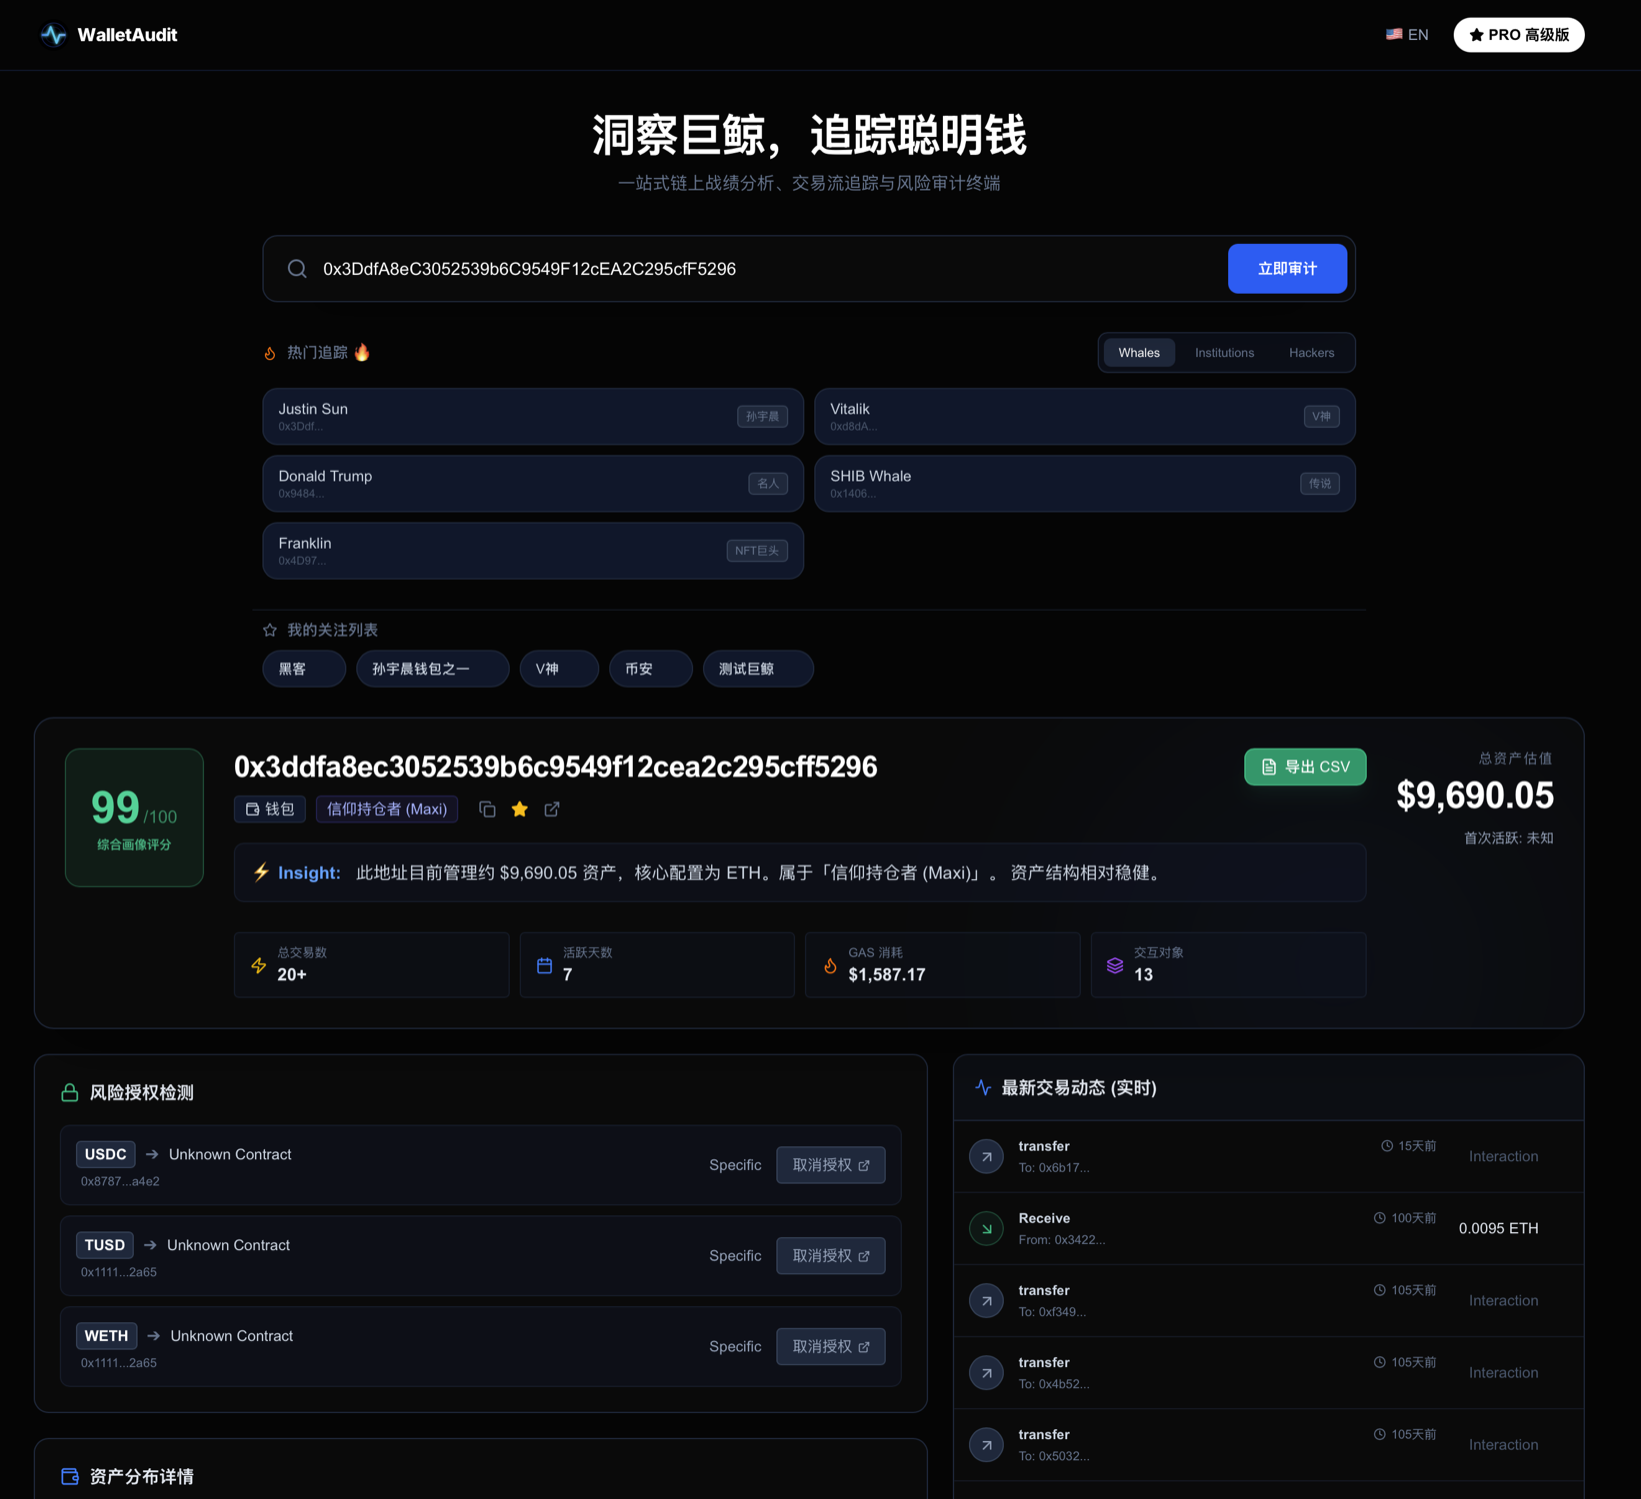Click the total transactions bolt icon
The width and height of the screenshot is (1641, 1499).
[259, 965]
